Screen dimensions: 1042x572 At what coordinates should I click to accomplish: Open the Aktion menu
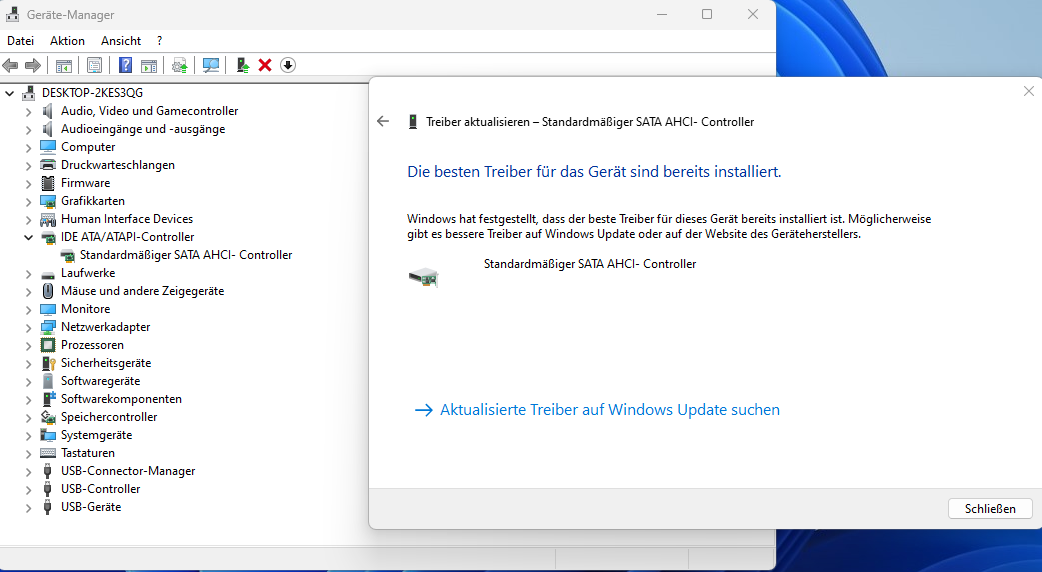(67, 41)
